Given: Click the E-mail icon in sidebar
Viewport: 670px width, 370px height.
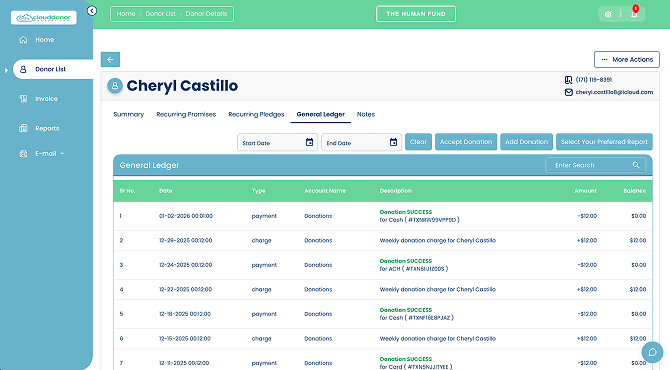Looking at the screenshot, I should pyautogui.click(x=24, y=153).
